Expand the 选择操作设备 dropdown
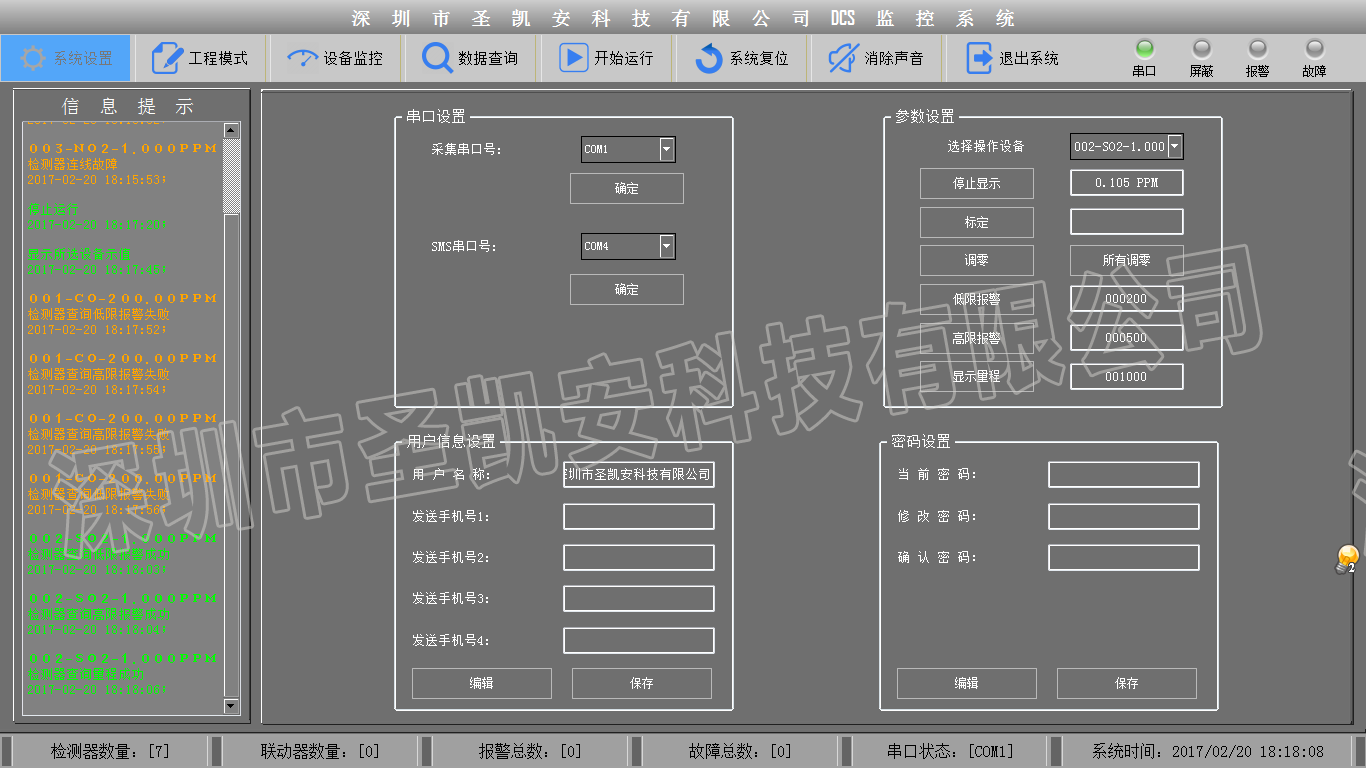The image size is (1366, 768). pyautogui.click(x=1175, y=147)
